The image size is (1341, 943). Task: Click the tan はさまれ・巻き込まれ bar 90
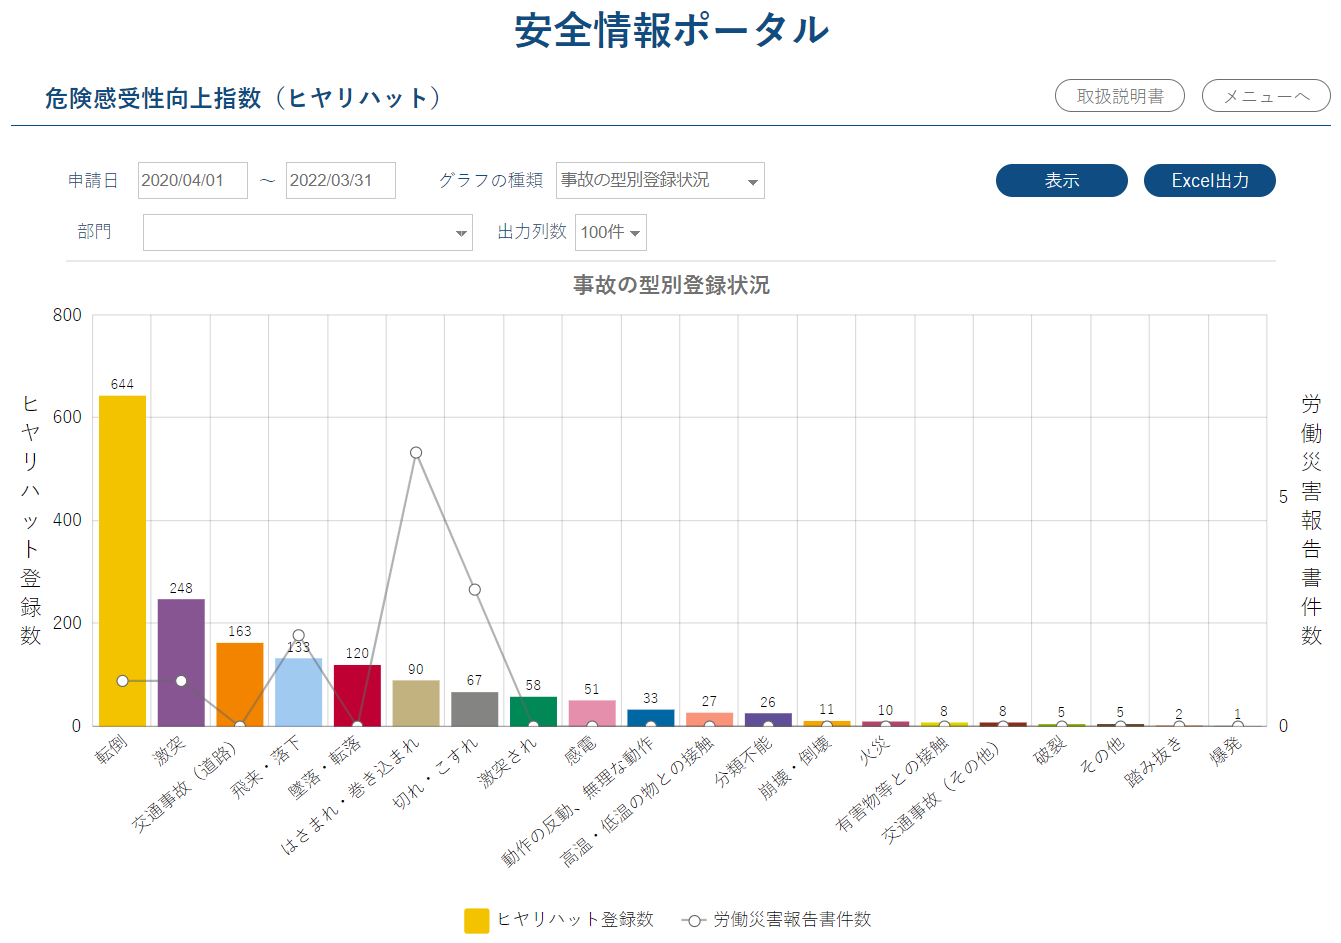[x=416, y=703]
